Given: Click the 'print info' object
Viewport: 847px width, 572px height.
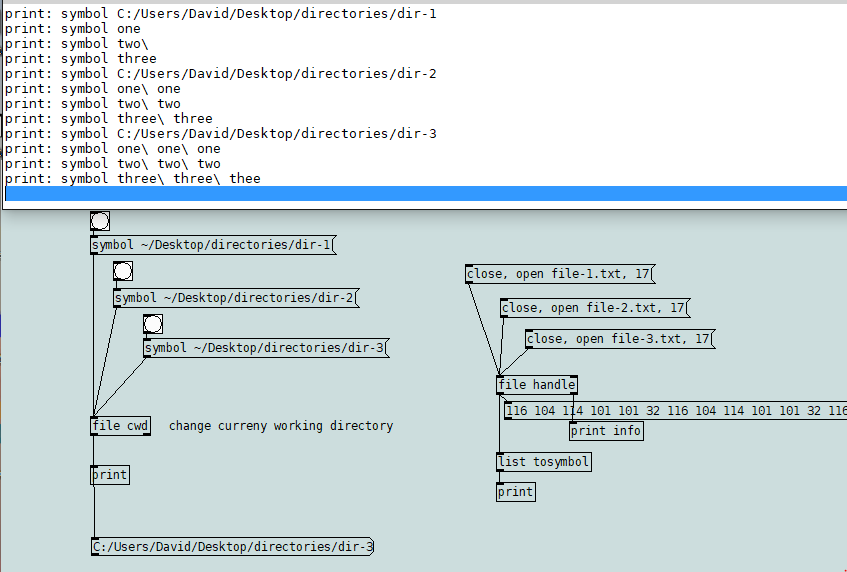Looking at the screenshot, I should [606, 431].
